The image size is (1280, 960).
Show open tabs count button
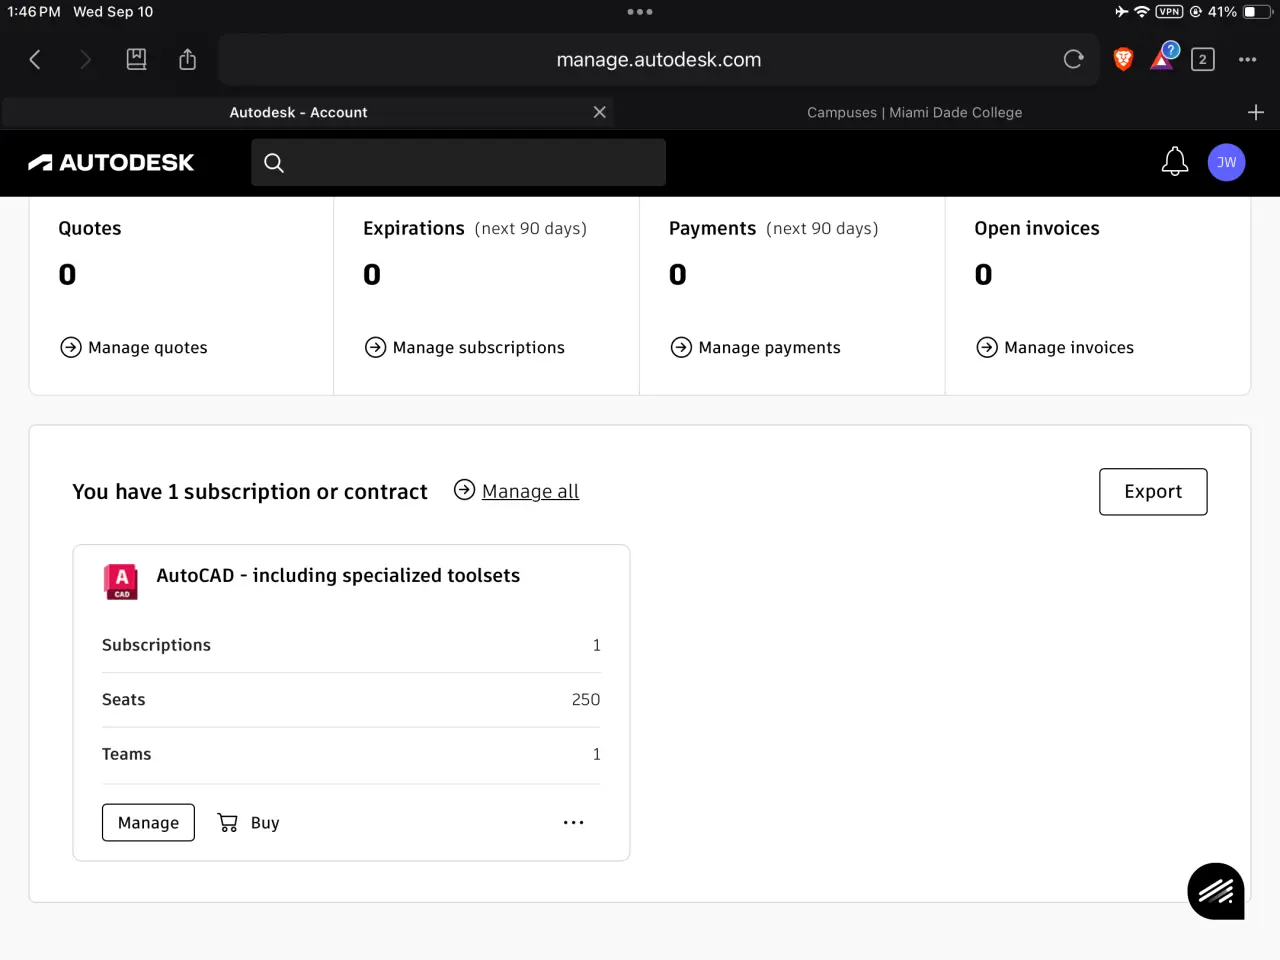1203,60
